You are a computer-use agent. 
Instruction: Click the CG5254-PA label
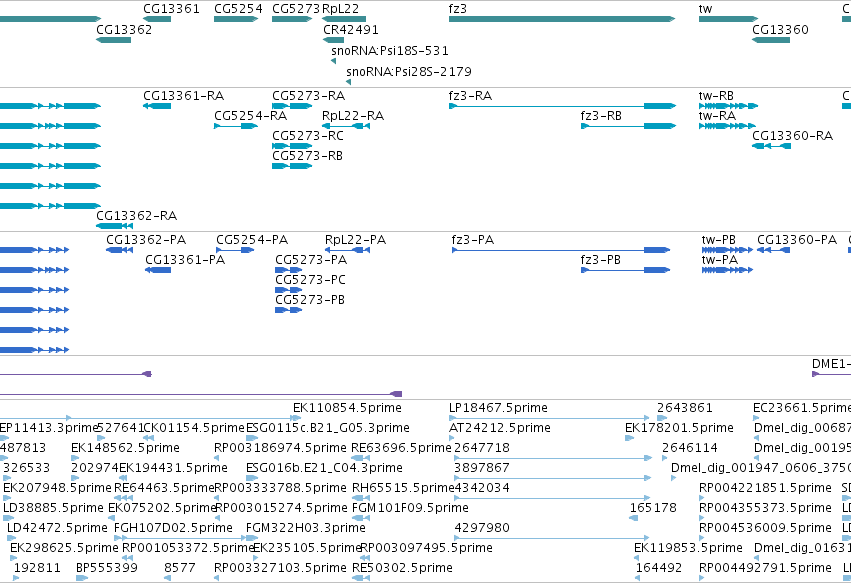(x=252, y=239)
